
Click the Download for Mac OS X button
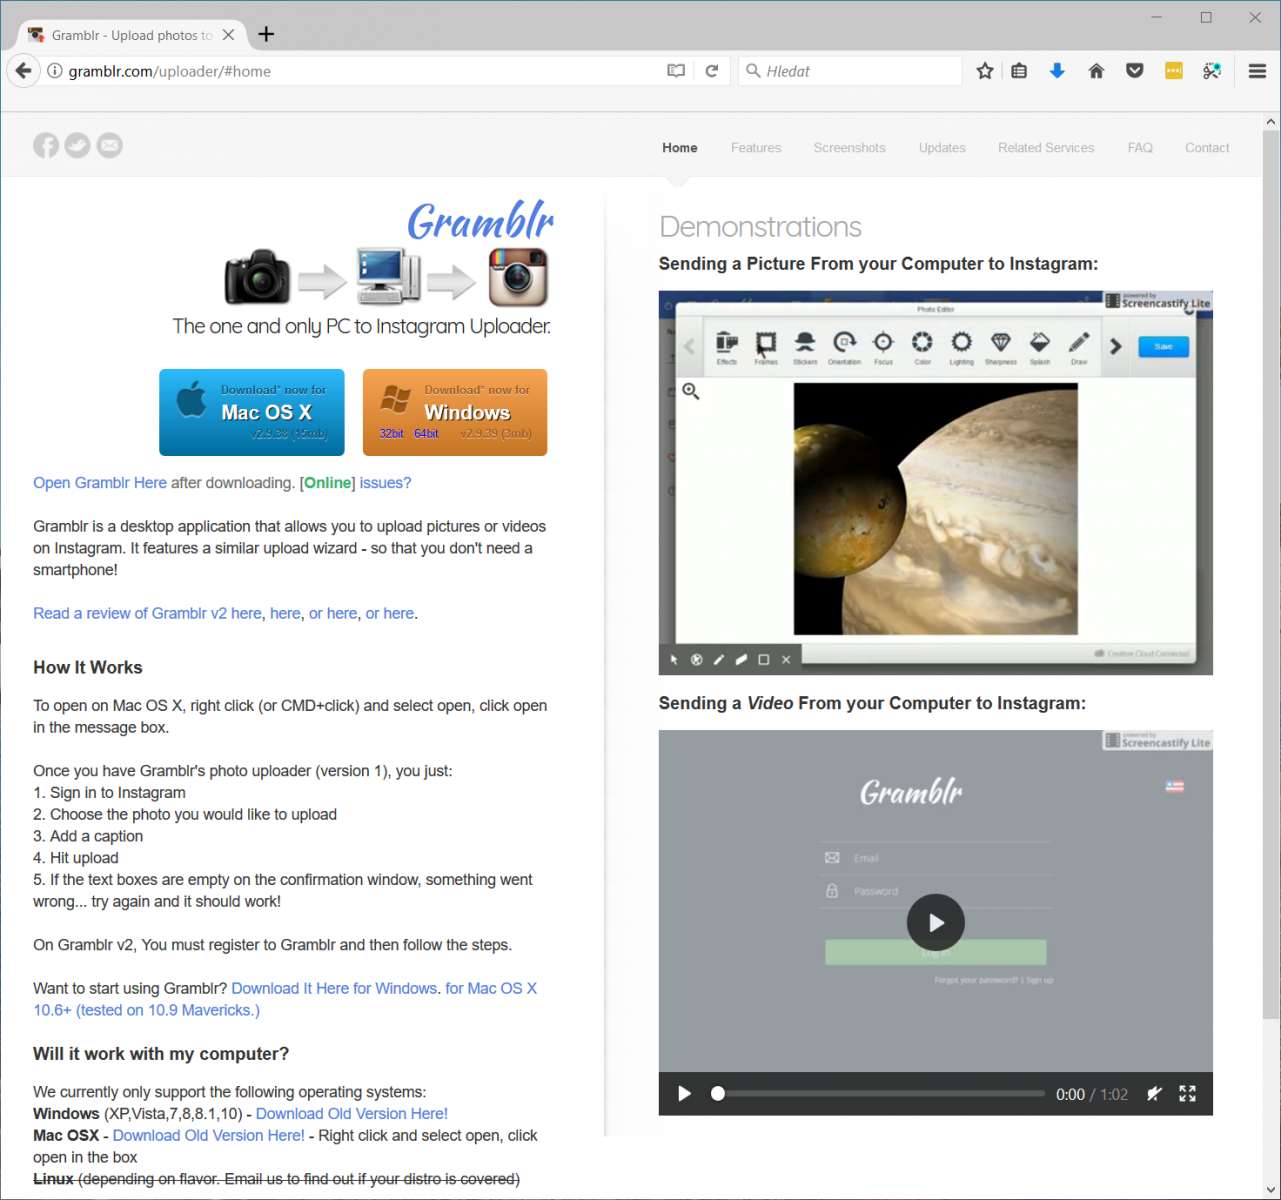pyautogui.click(x=252, y=412)
